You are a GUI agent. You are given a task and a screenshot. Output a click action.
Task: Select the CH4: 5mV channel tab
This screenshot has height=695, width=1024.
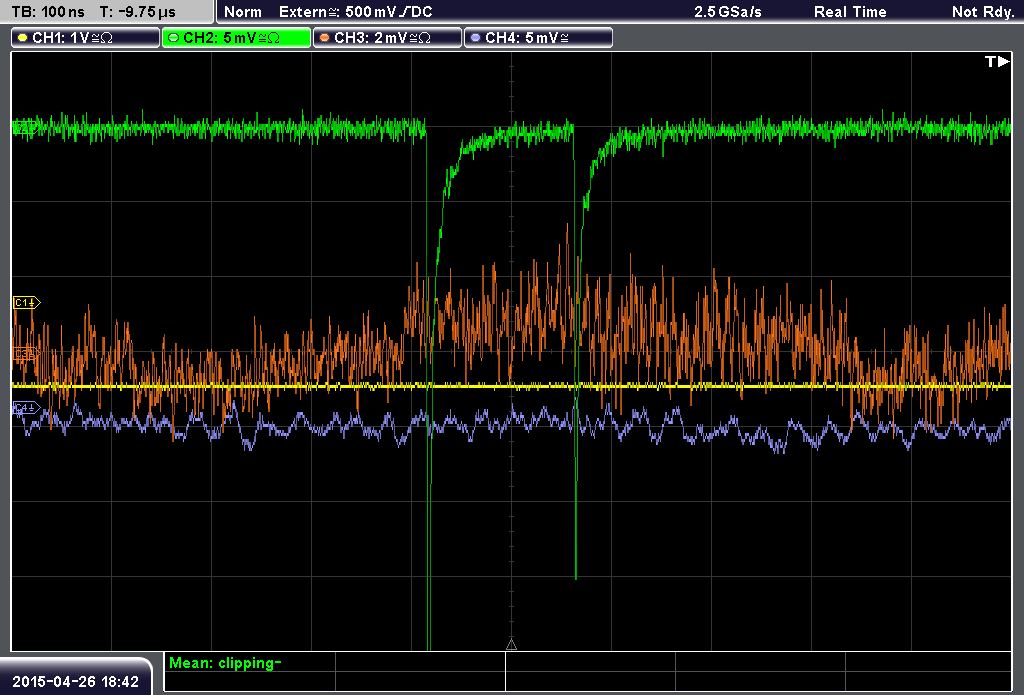click(x=538, y=38)
